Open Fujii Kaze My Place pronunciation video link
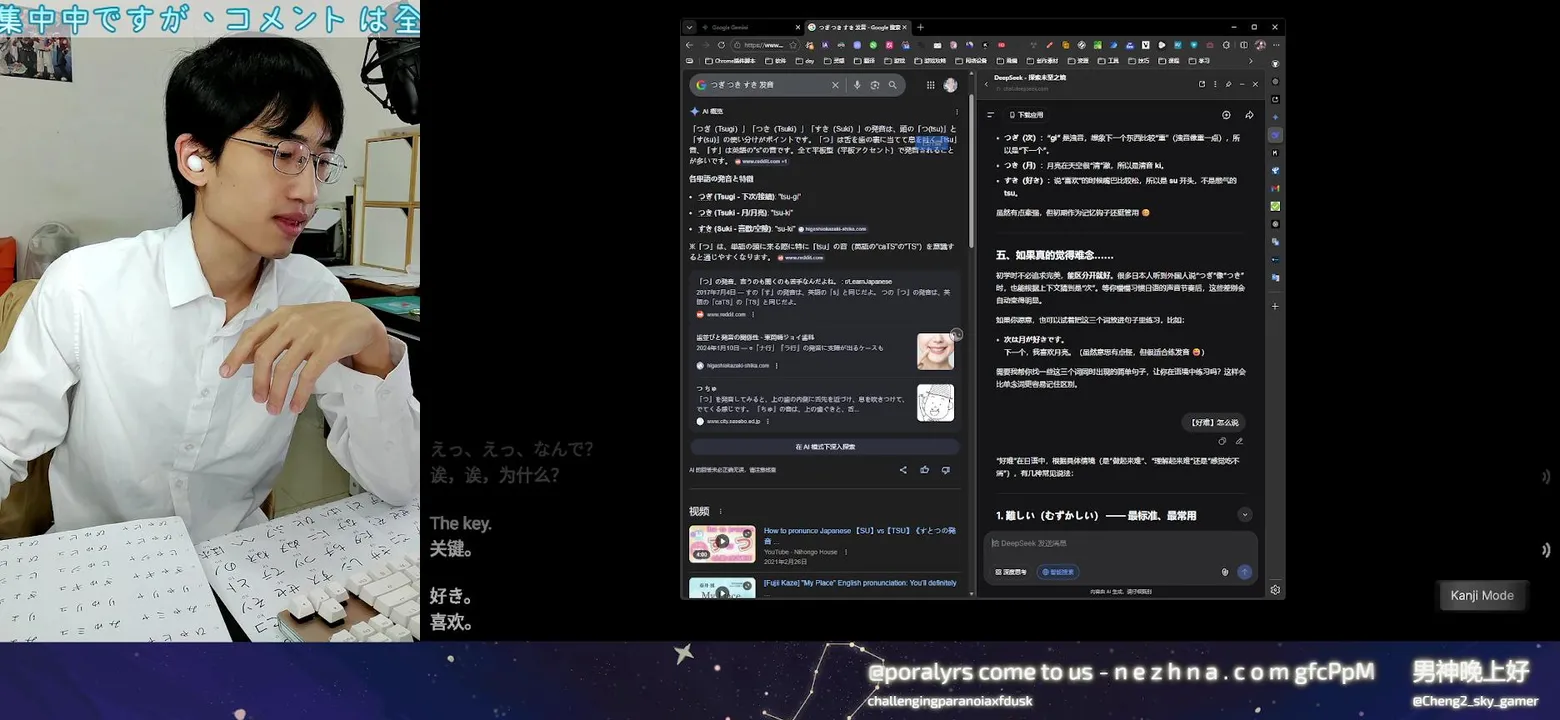 860,583
